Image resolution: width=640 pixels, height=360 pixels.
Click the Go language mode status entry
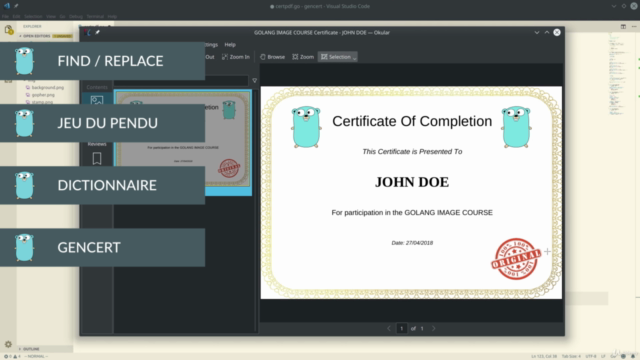pyautogui.click(x=613, y=356)
